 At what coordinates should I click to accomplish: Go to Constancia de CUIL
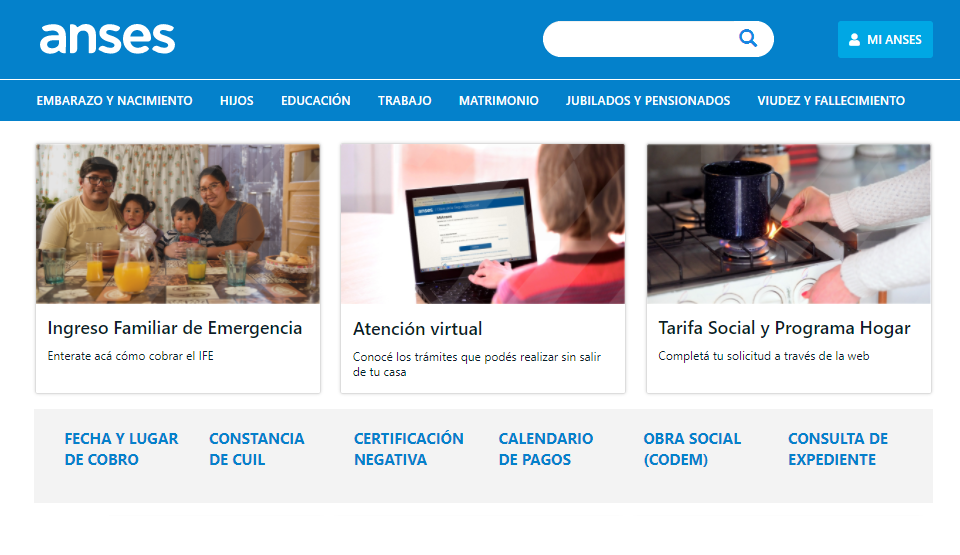pos(257,449)
